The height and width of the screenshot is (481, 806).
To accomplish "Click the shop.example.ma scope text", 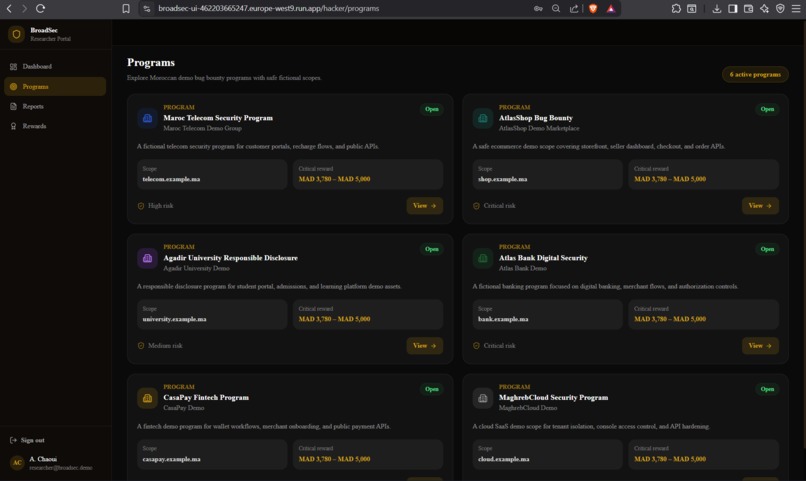I will tap(502, 179).
